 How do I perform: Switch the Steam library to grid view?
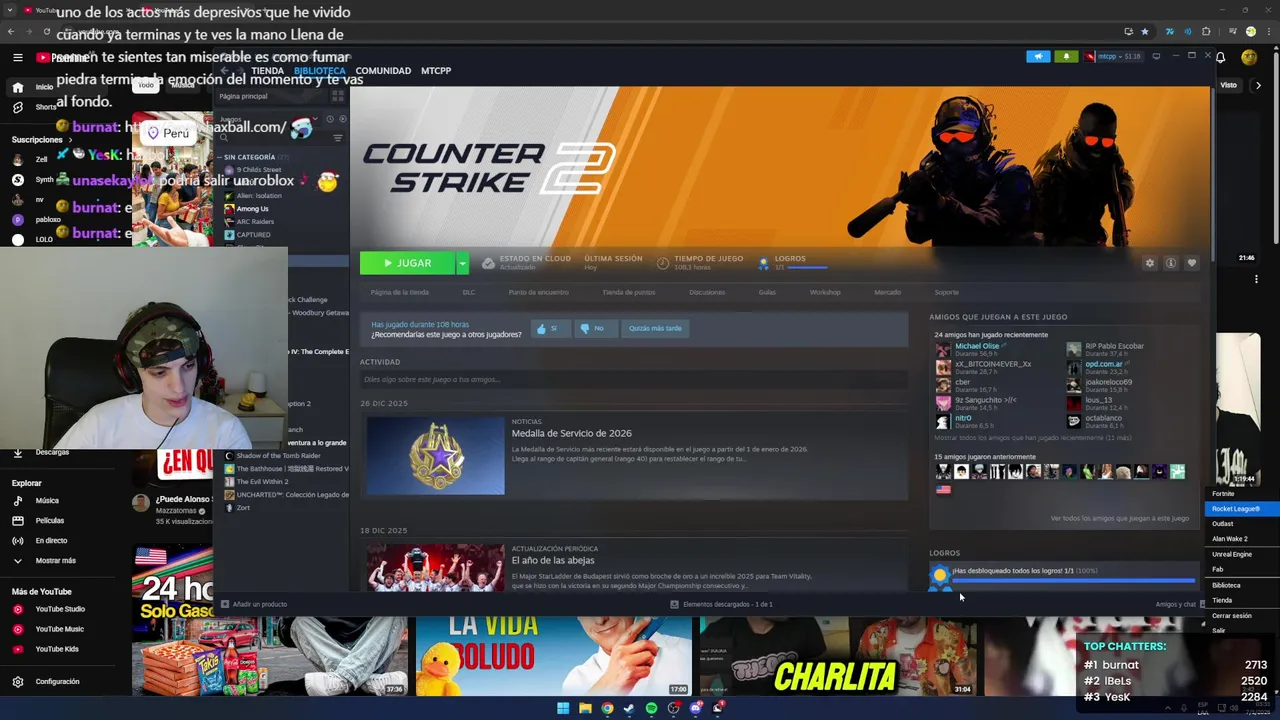337,96
